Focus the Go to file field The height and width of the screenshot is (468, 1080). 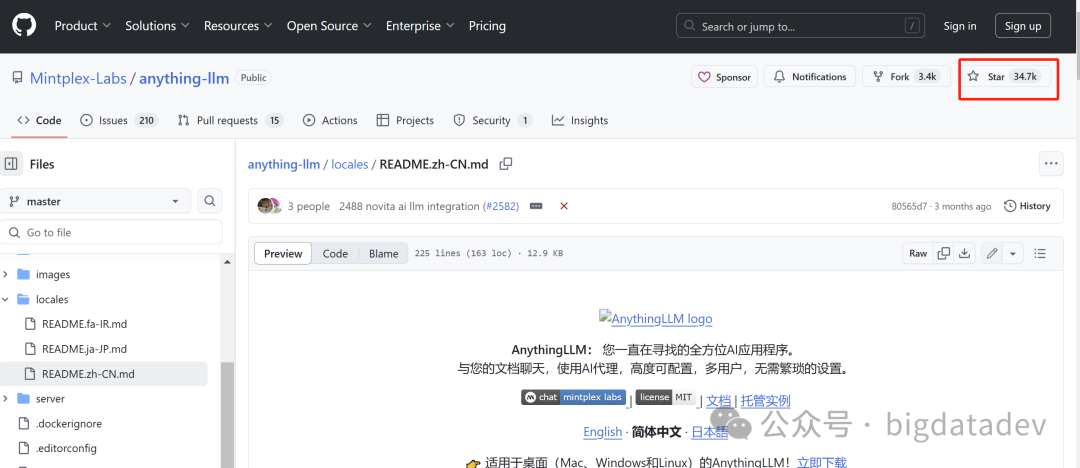coord(111,232)
